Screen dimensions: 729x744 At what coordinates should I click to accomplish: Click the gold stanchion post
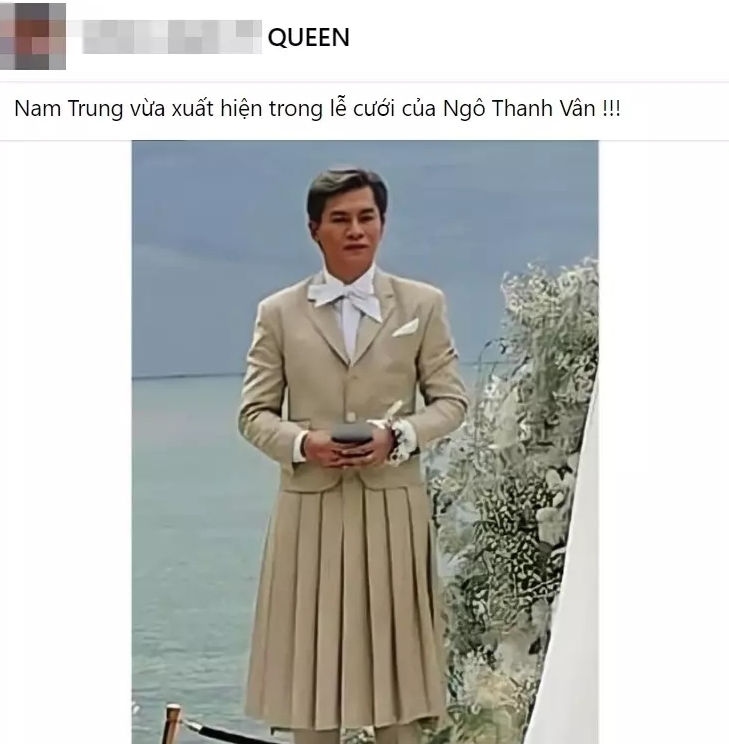point(172,724)
